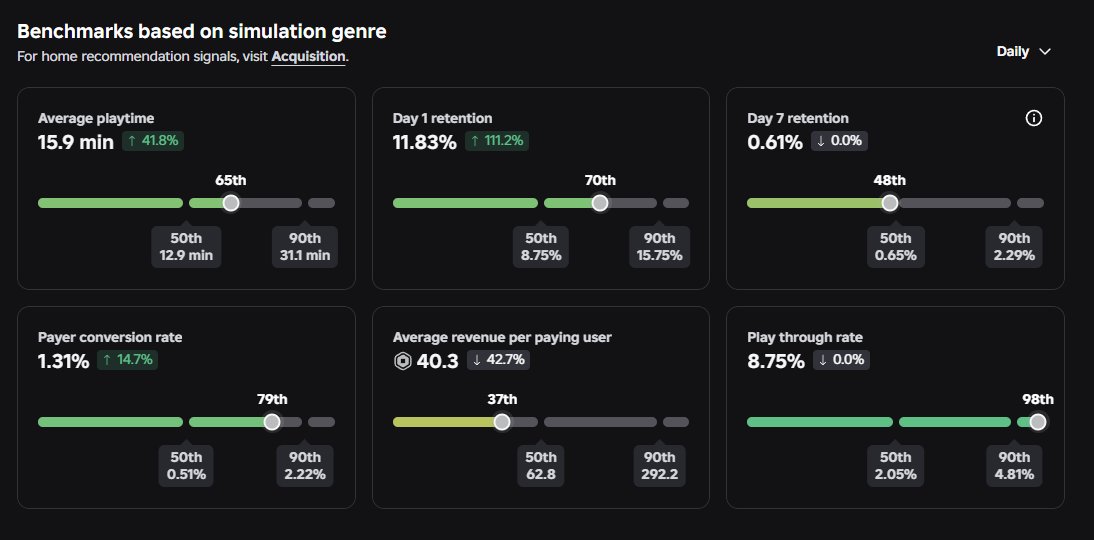1094x540 pixels.
Task: Click the 50th 12.9 min benchmark label
Action: [x=186, y=247]
